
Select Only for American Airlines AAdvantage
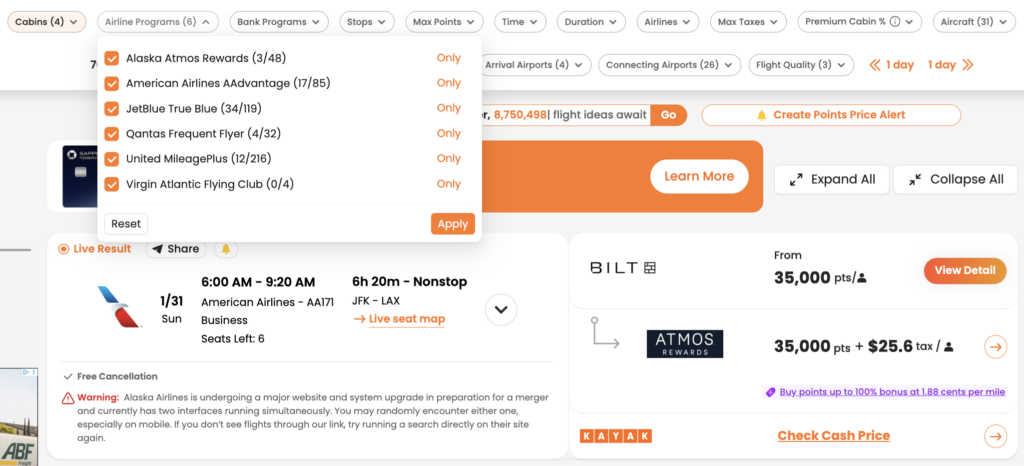point(449,84)
